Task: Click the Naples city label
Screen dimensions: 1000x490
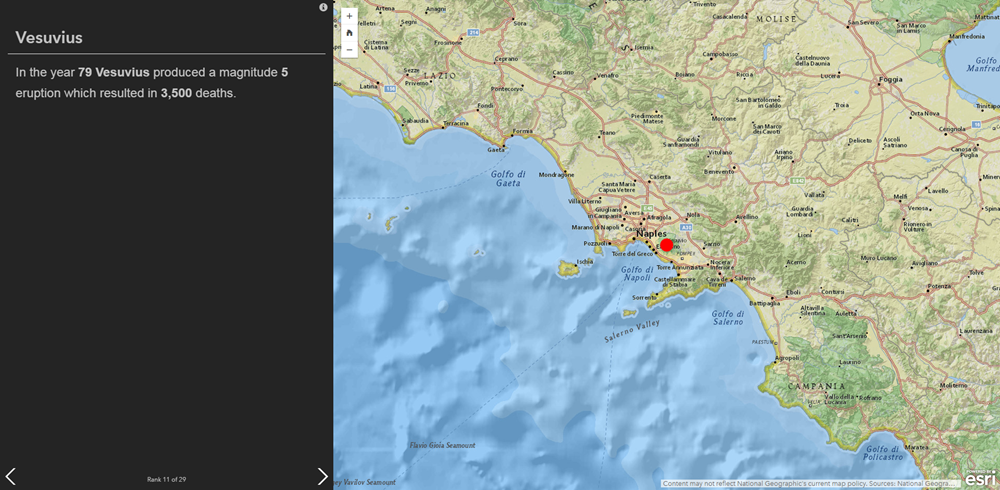Action: (x=651, y=234)
